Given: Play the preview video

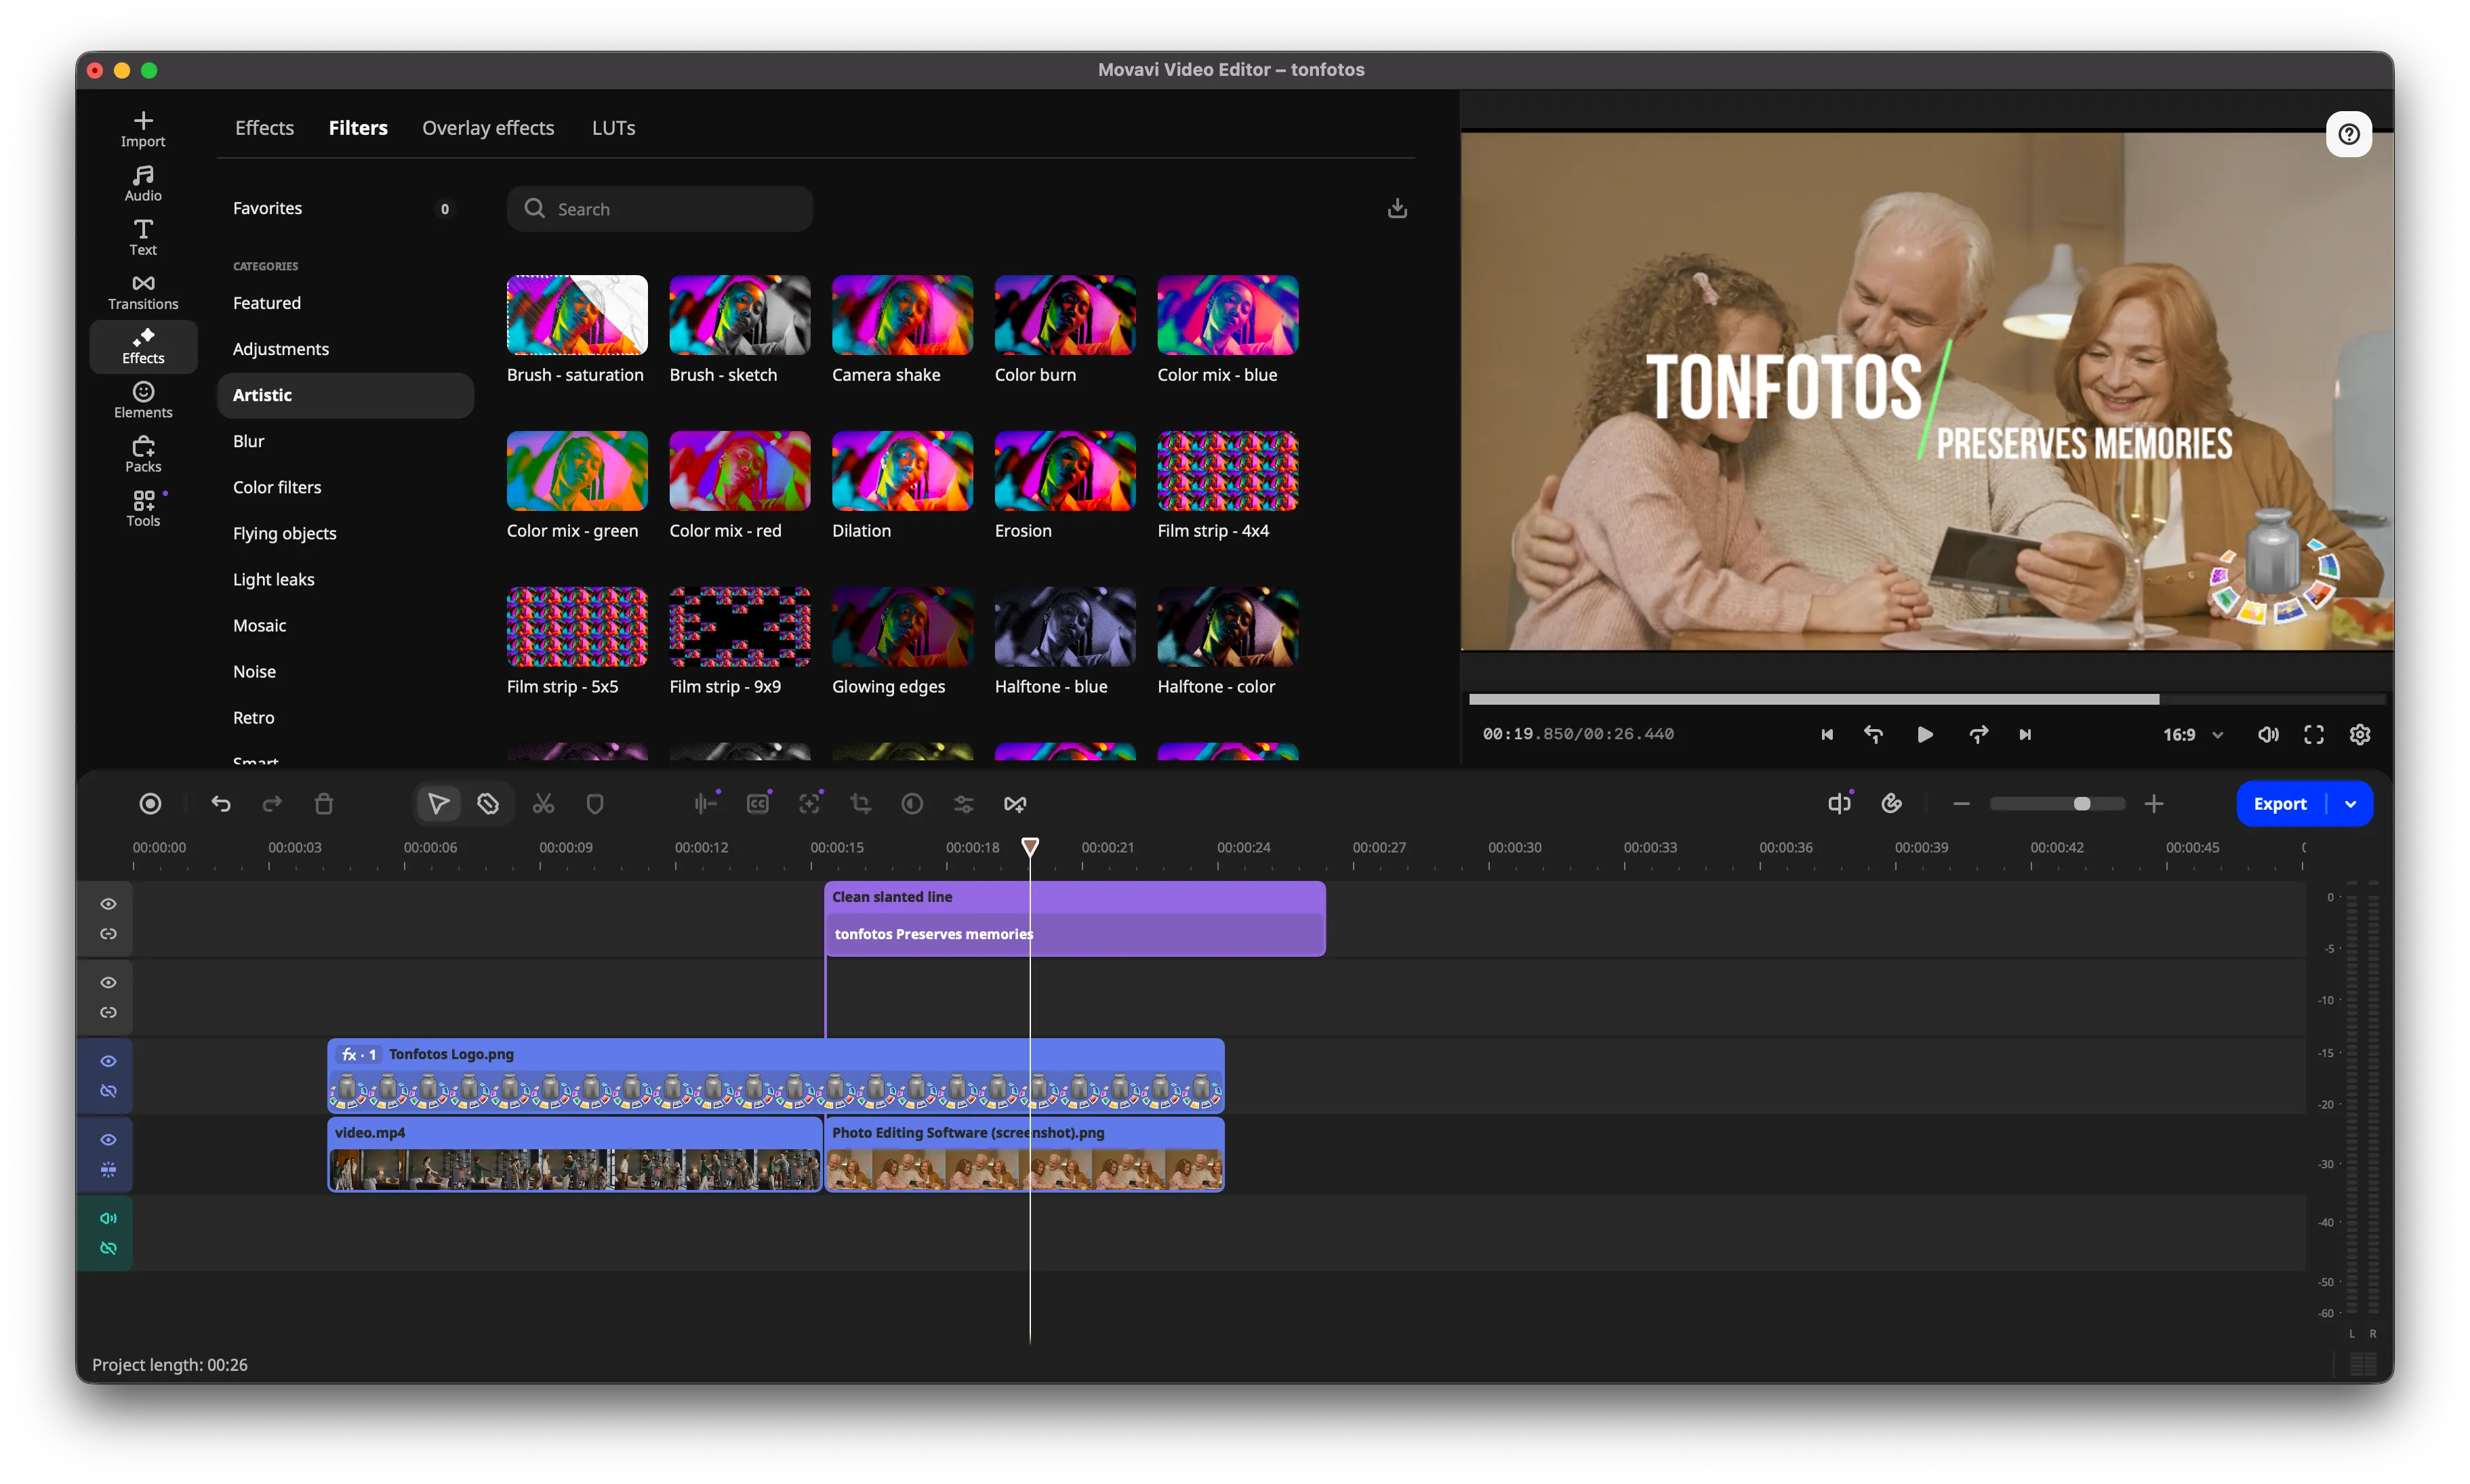Looking at the screenshot, I should click(x=1925, y=735).
